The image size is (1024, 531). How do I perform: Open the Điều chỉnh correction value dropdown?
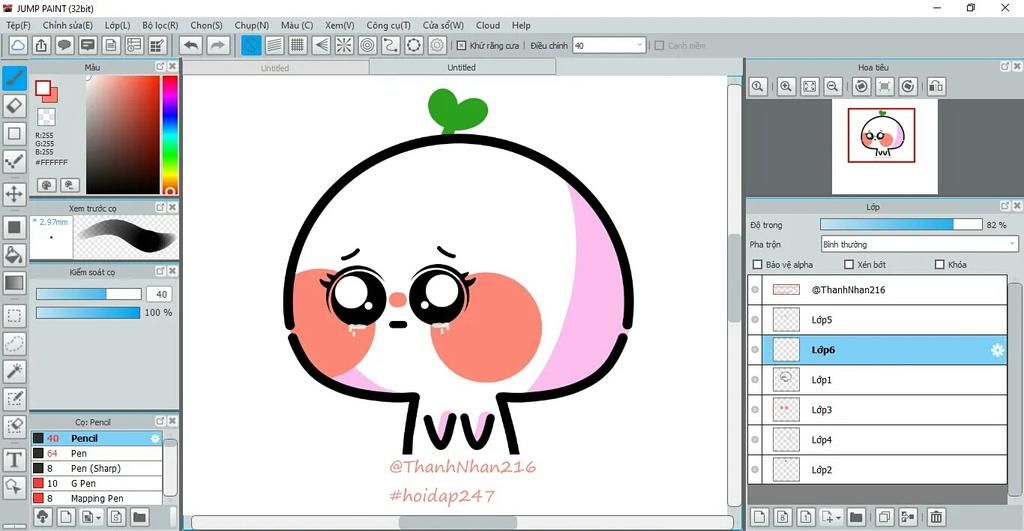tap(609, 46)
